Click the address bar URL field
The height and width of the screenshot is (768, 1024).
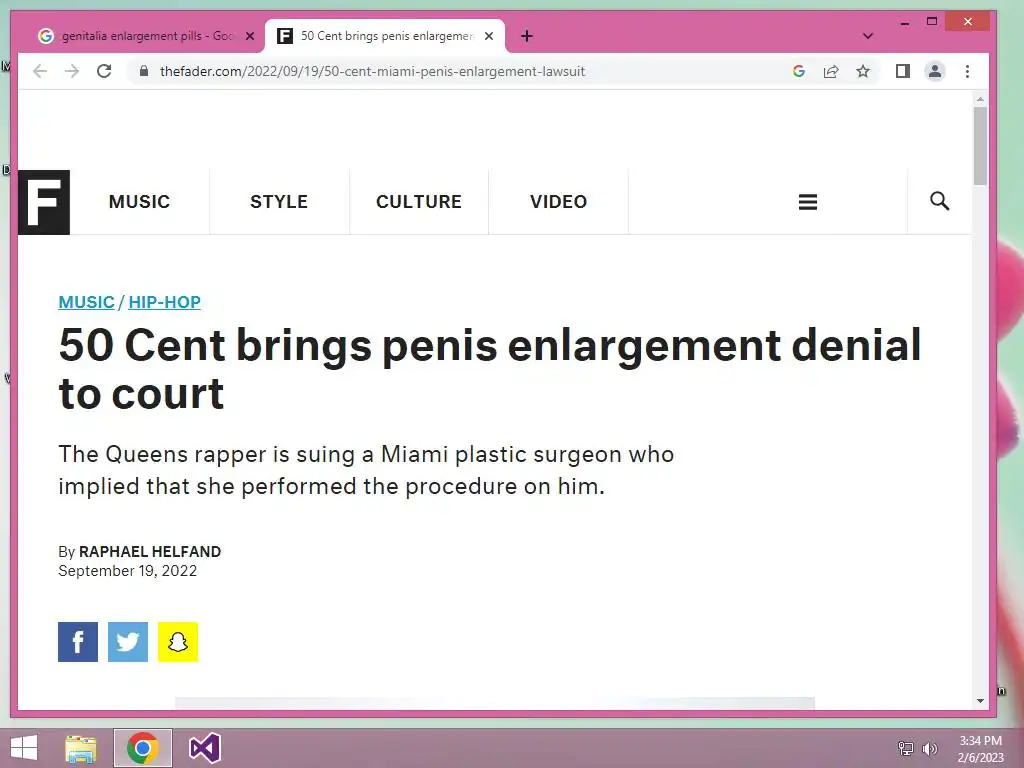(372, 71)
